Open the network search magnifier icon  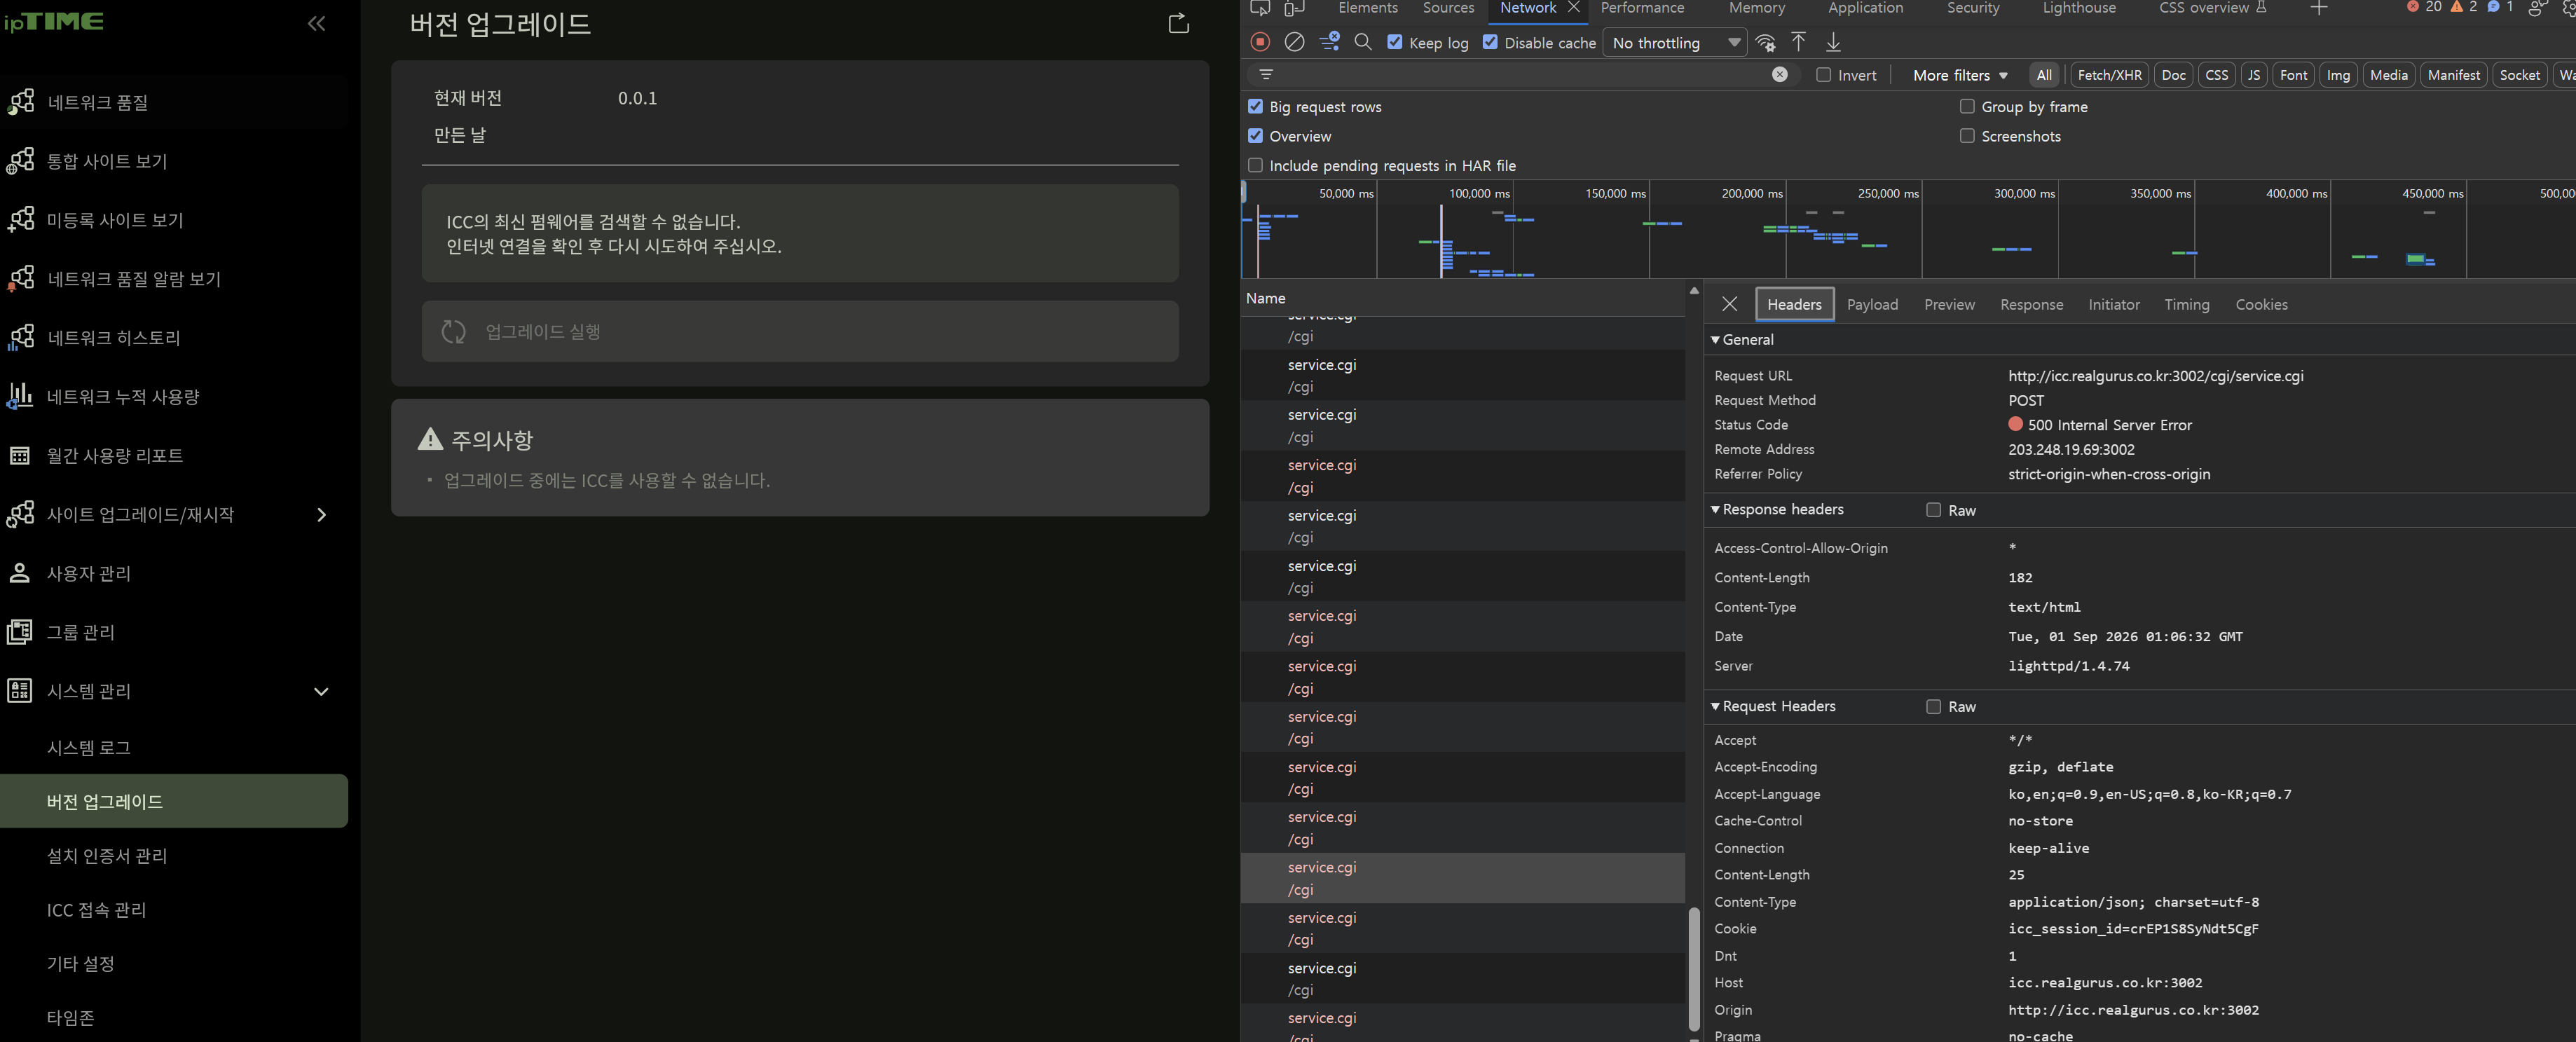coord(1362,42)
